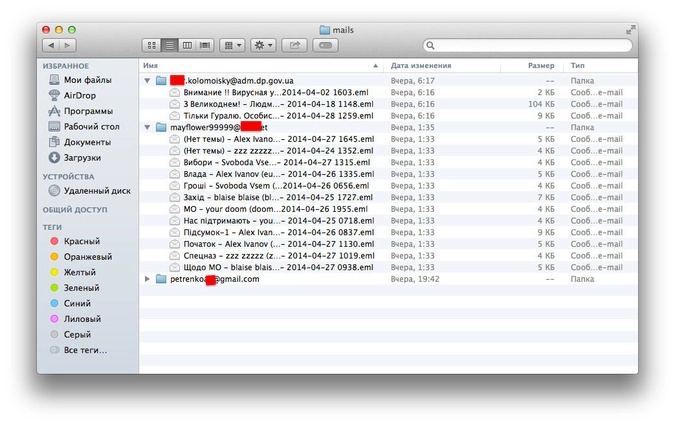The image size is (675, 425).
Task: Click the Edit Tags toolbar button
Action: pos(326,46)
